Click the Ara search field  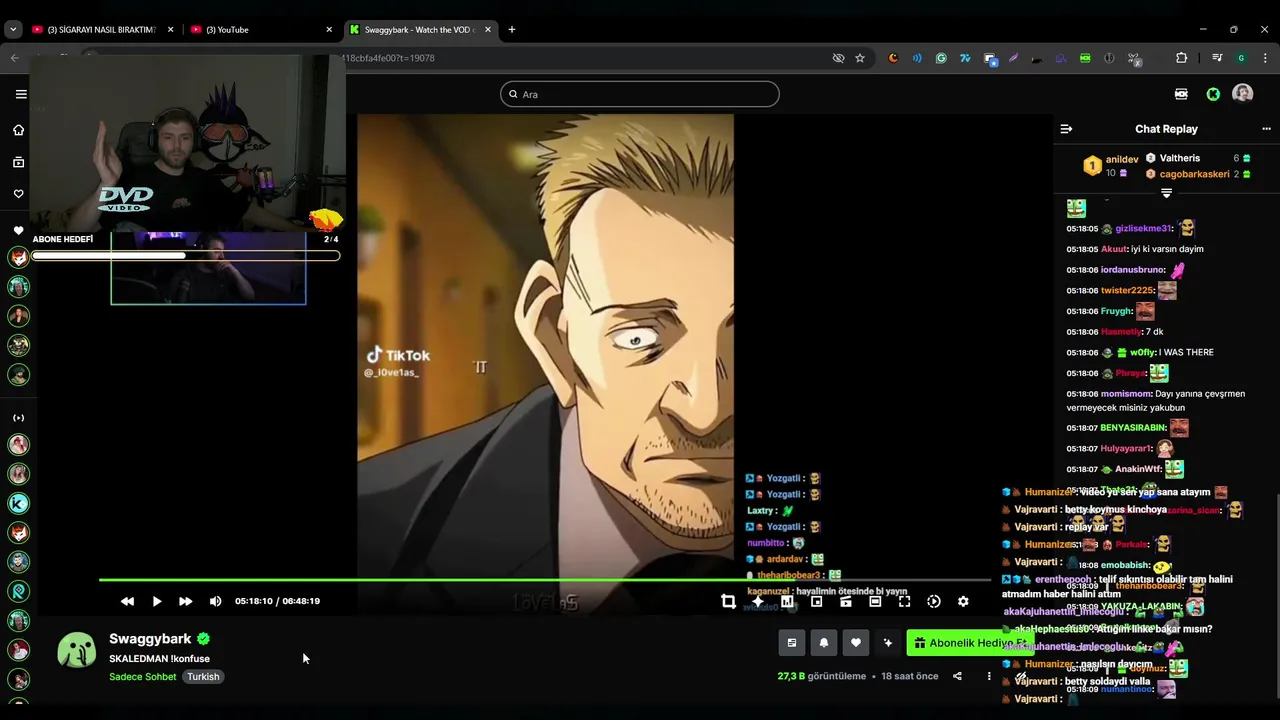point(640,94)
